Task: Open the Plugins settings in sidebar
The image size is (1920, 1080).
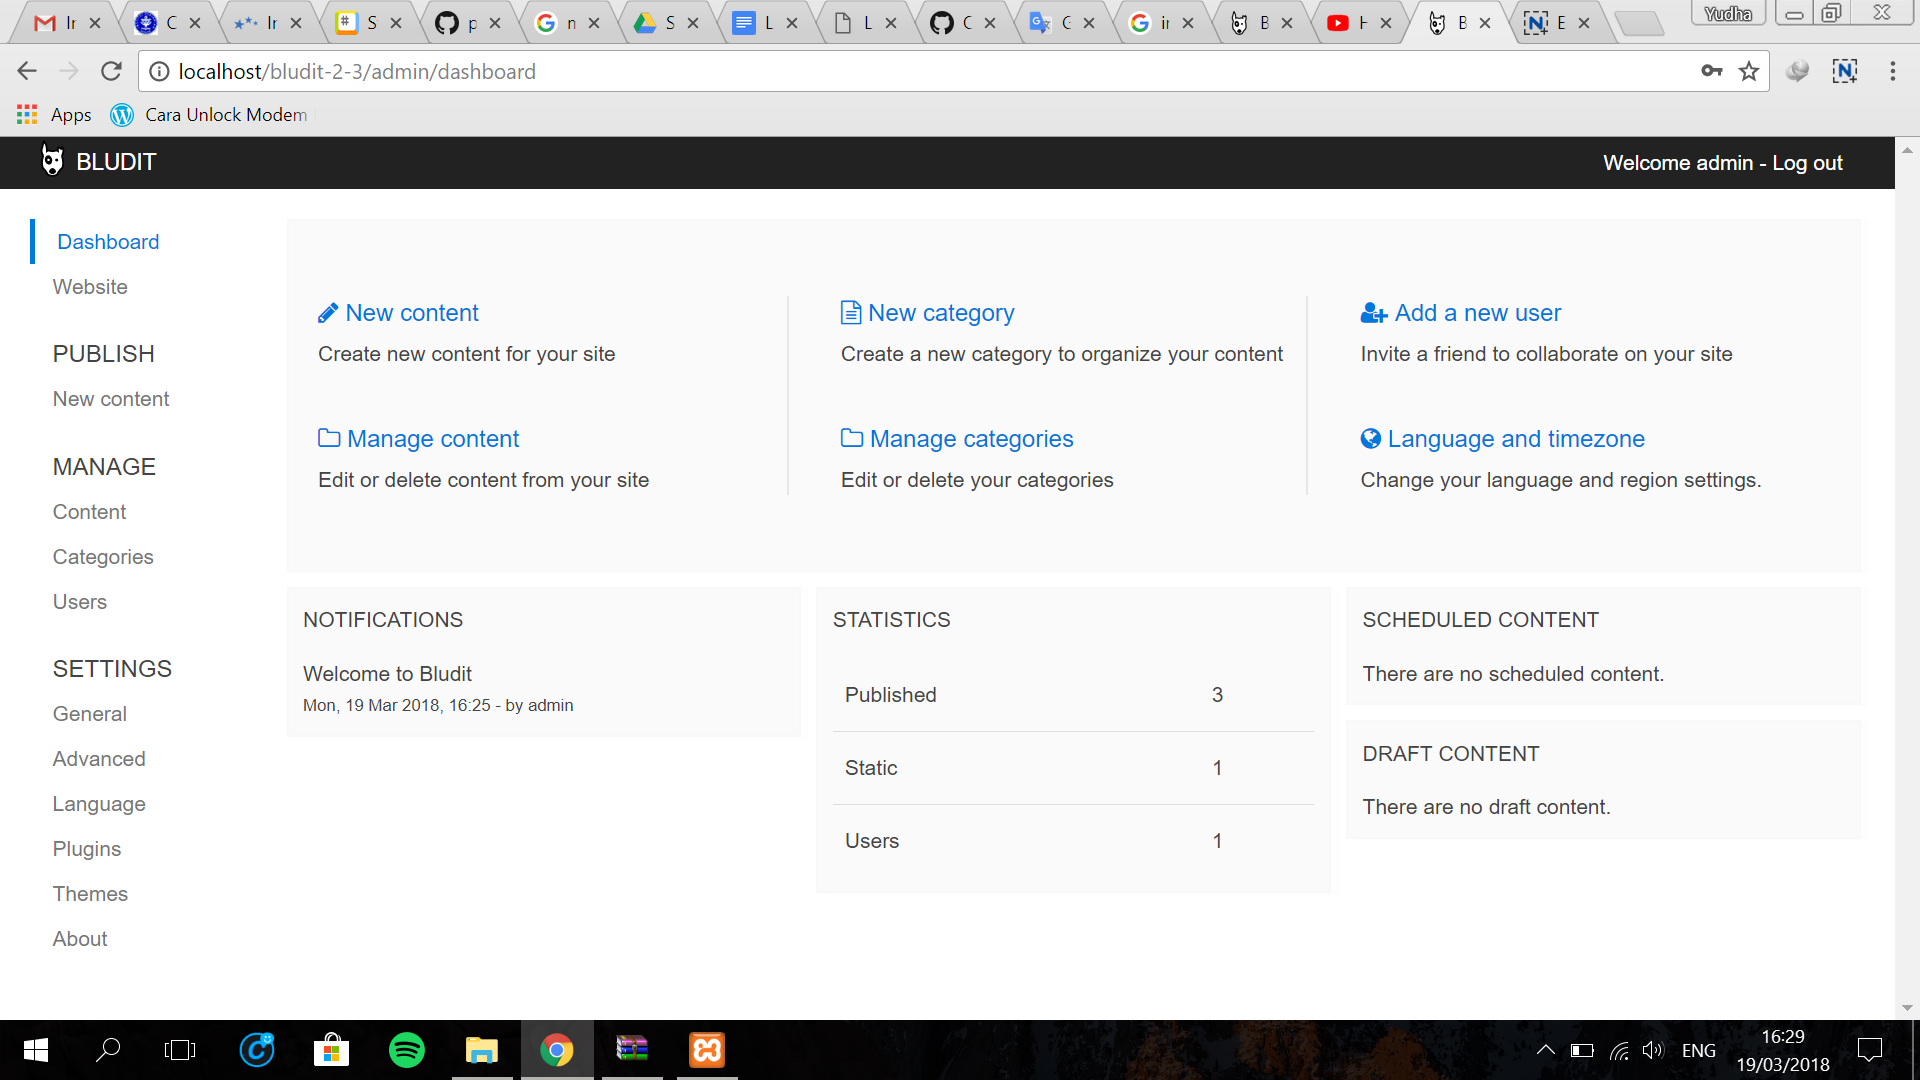Action: click(87, 849)
